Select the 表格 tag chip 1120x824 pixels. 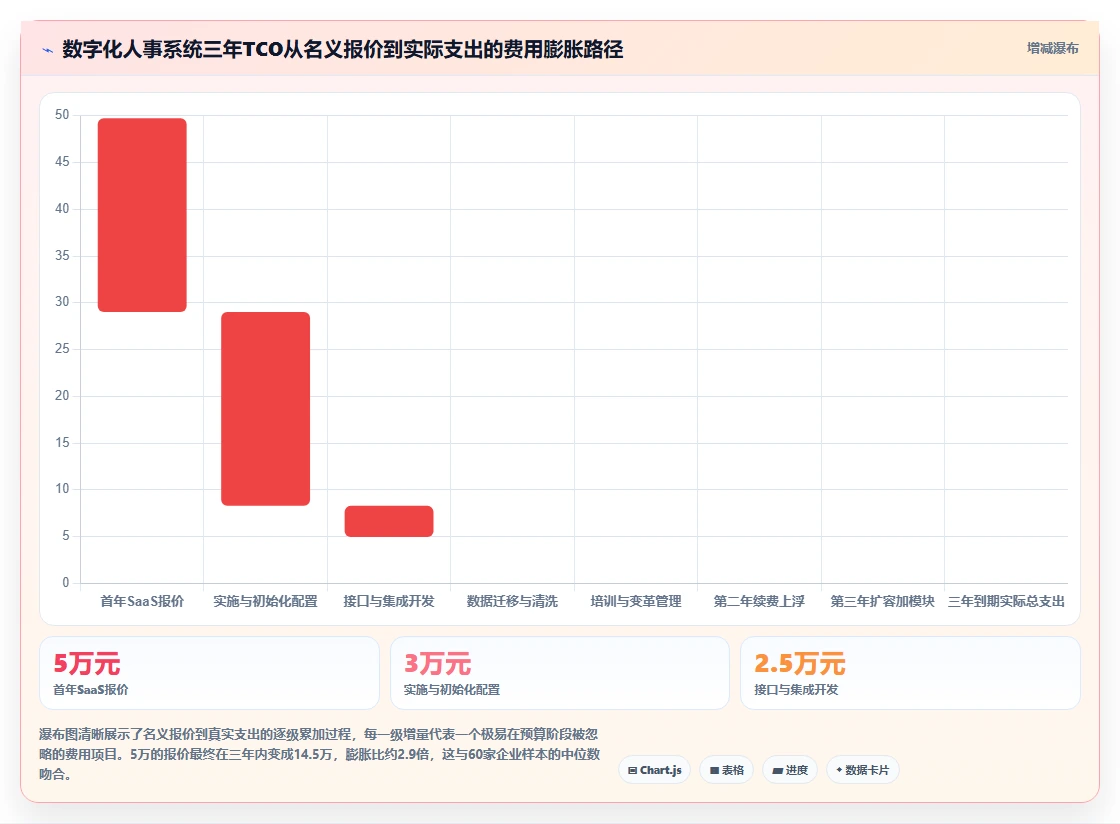point(726,770)
